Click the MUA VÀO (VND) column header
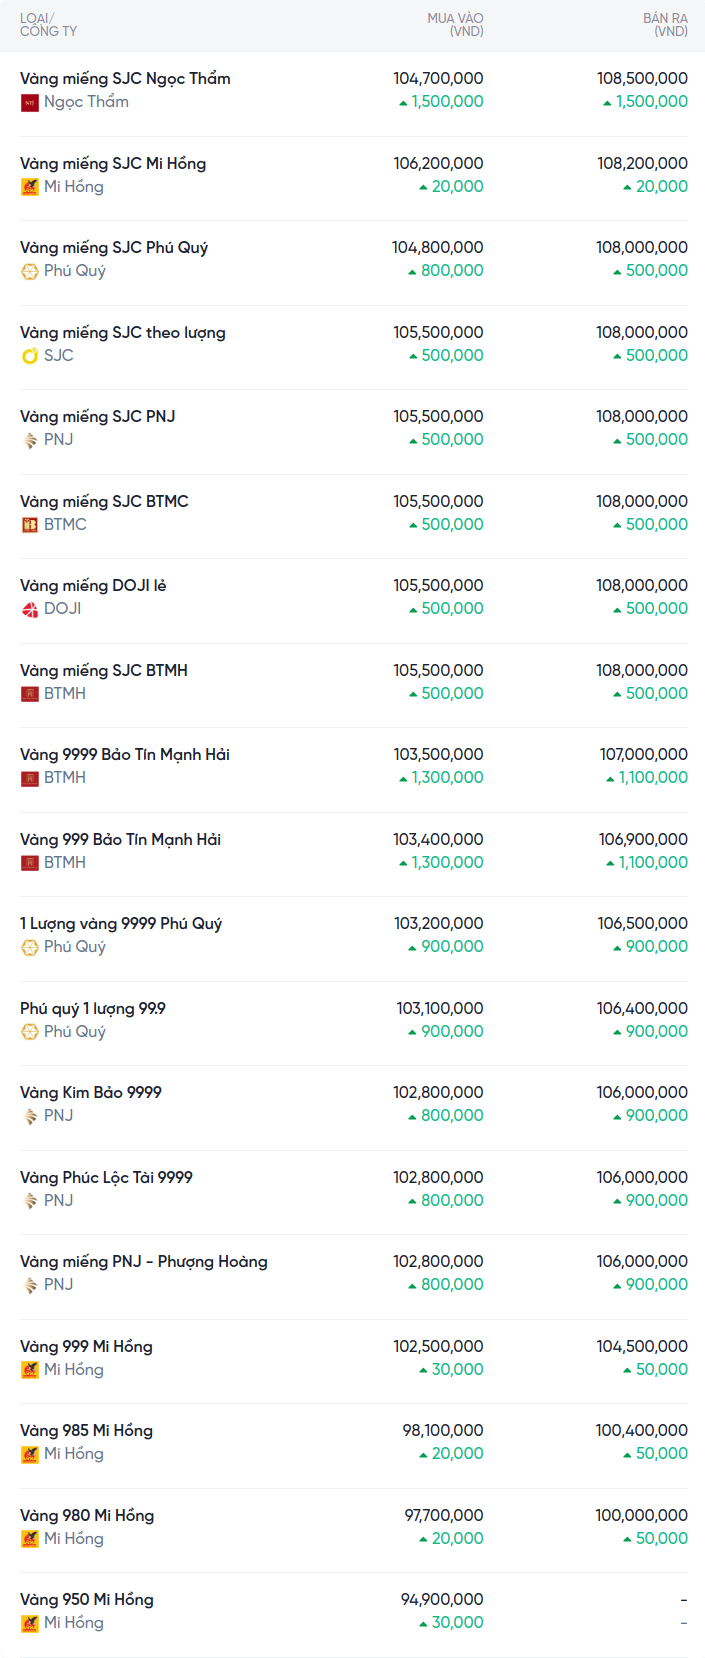Screen dimensions: 705x1658 [x=455, y=25]
